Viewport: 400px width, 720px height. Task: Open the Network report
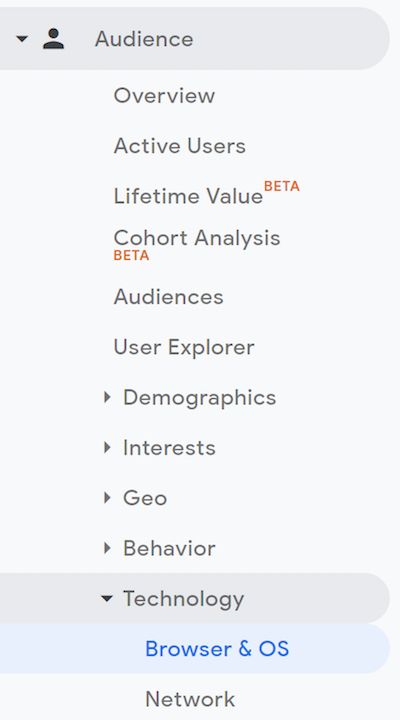pyautogui.click(x=190, y=699)
